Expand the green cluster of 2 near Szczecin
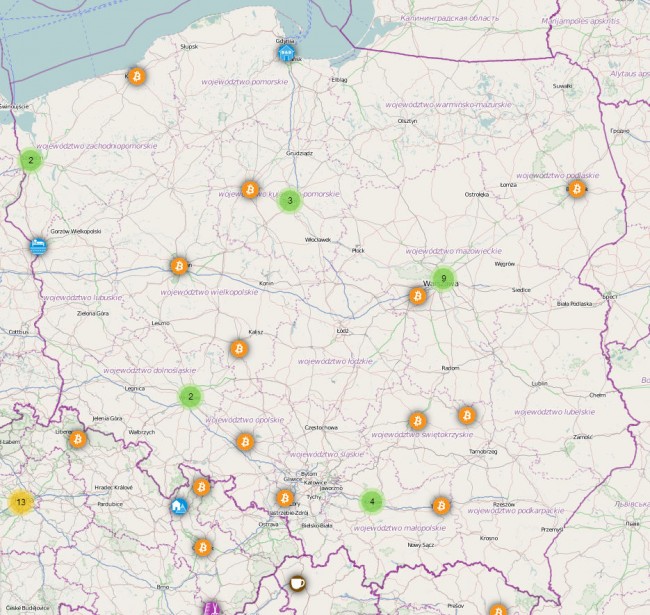The image size is (650, 615). [x=31, y=160]
